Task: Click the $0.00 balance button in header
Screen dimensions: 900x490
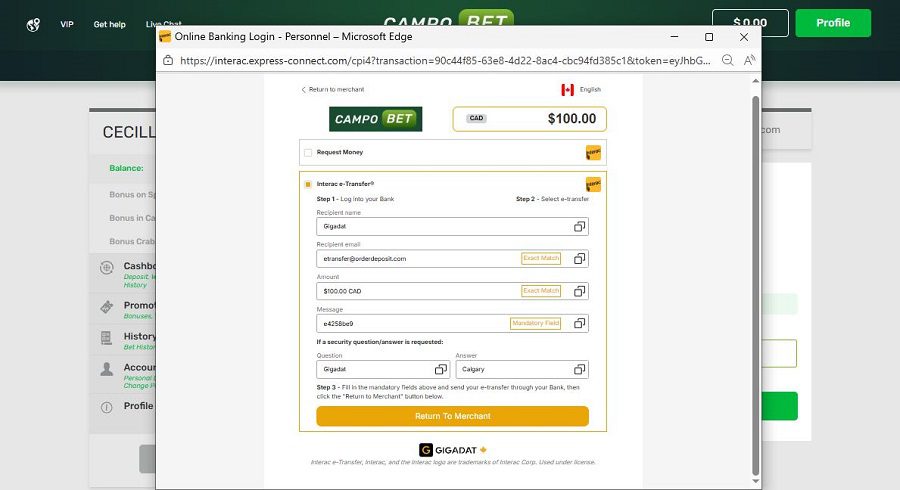Action: (750, 23)
